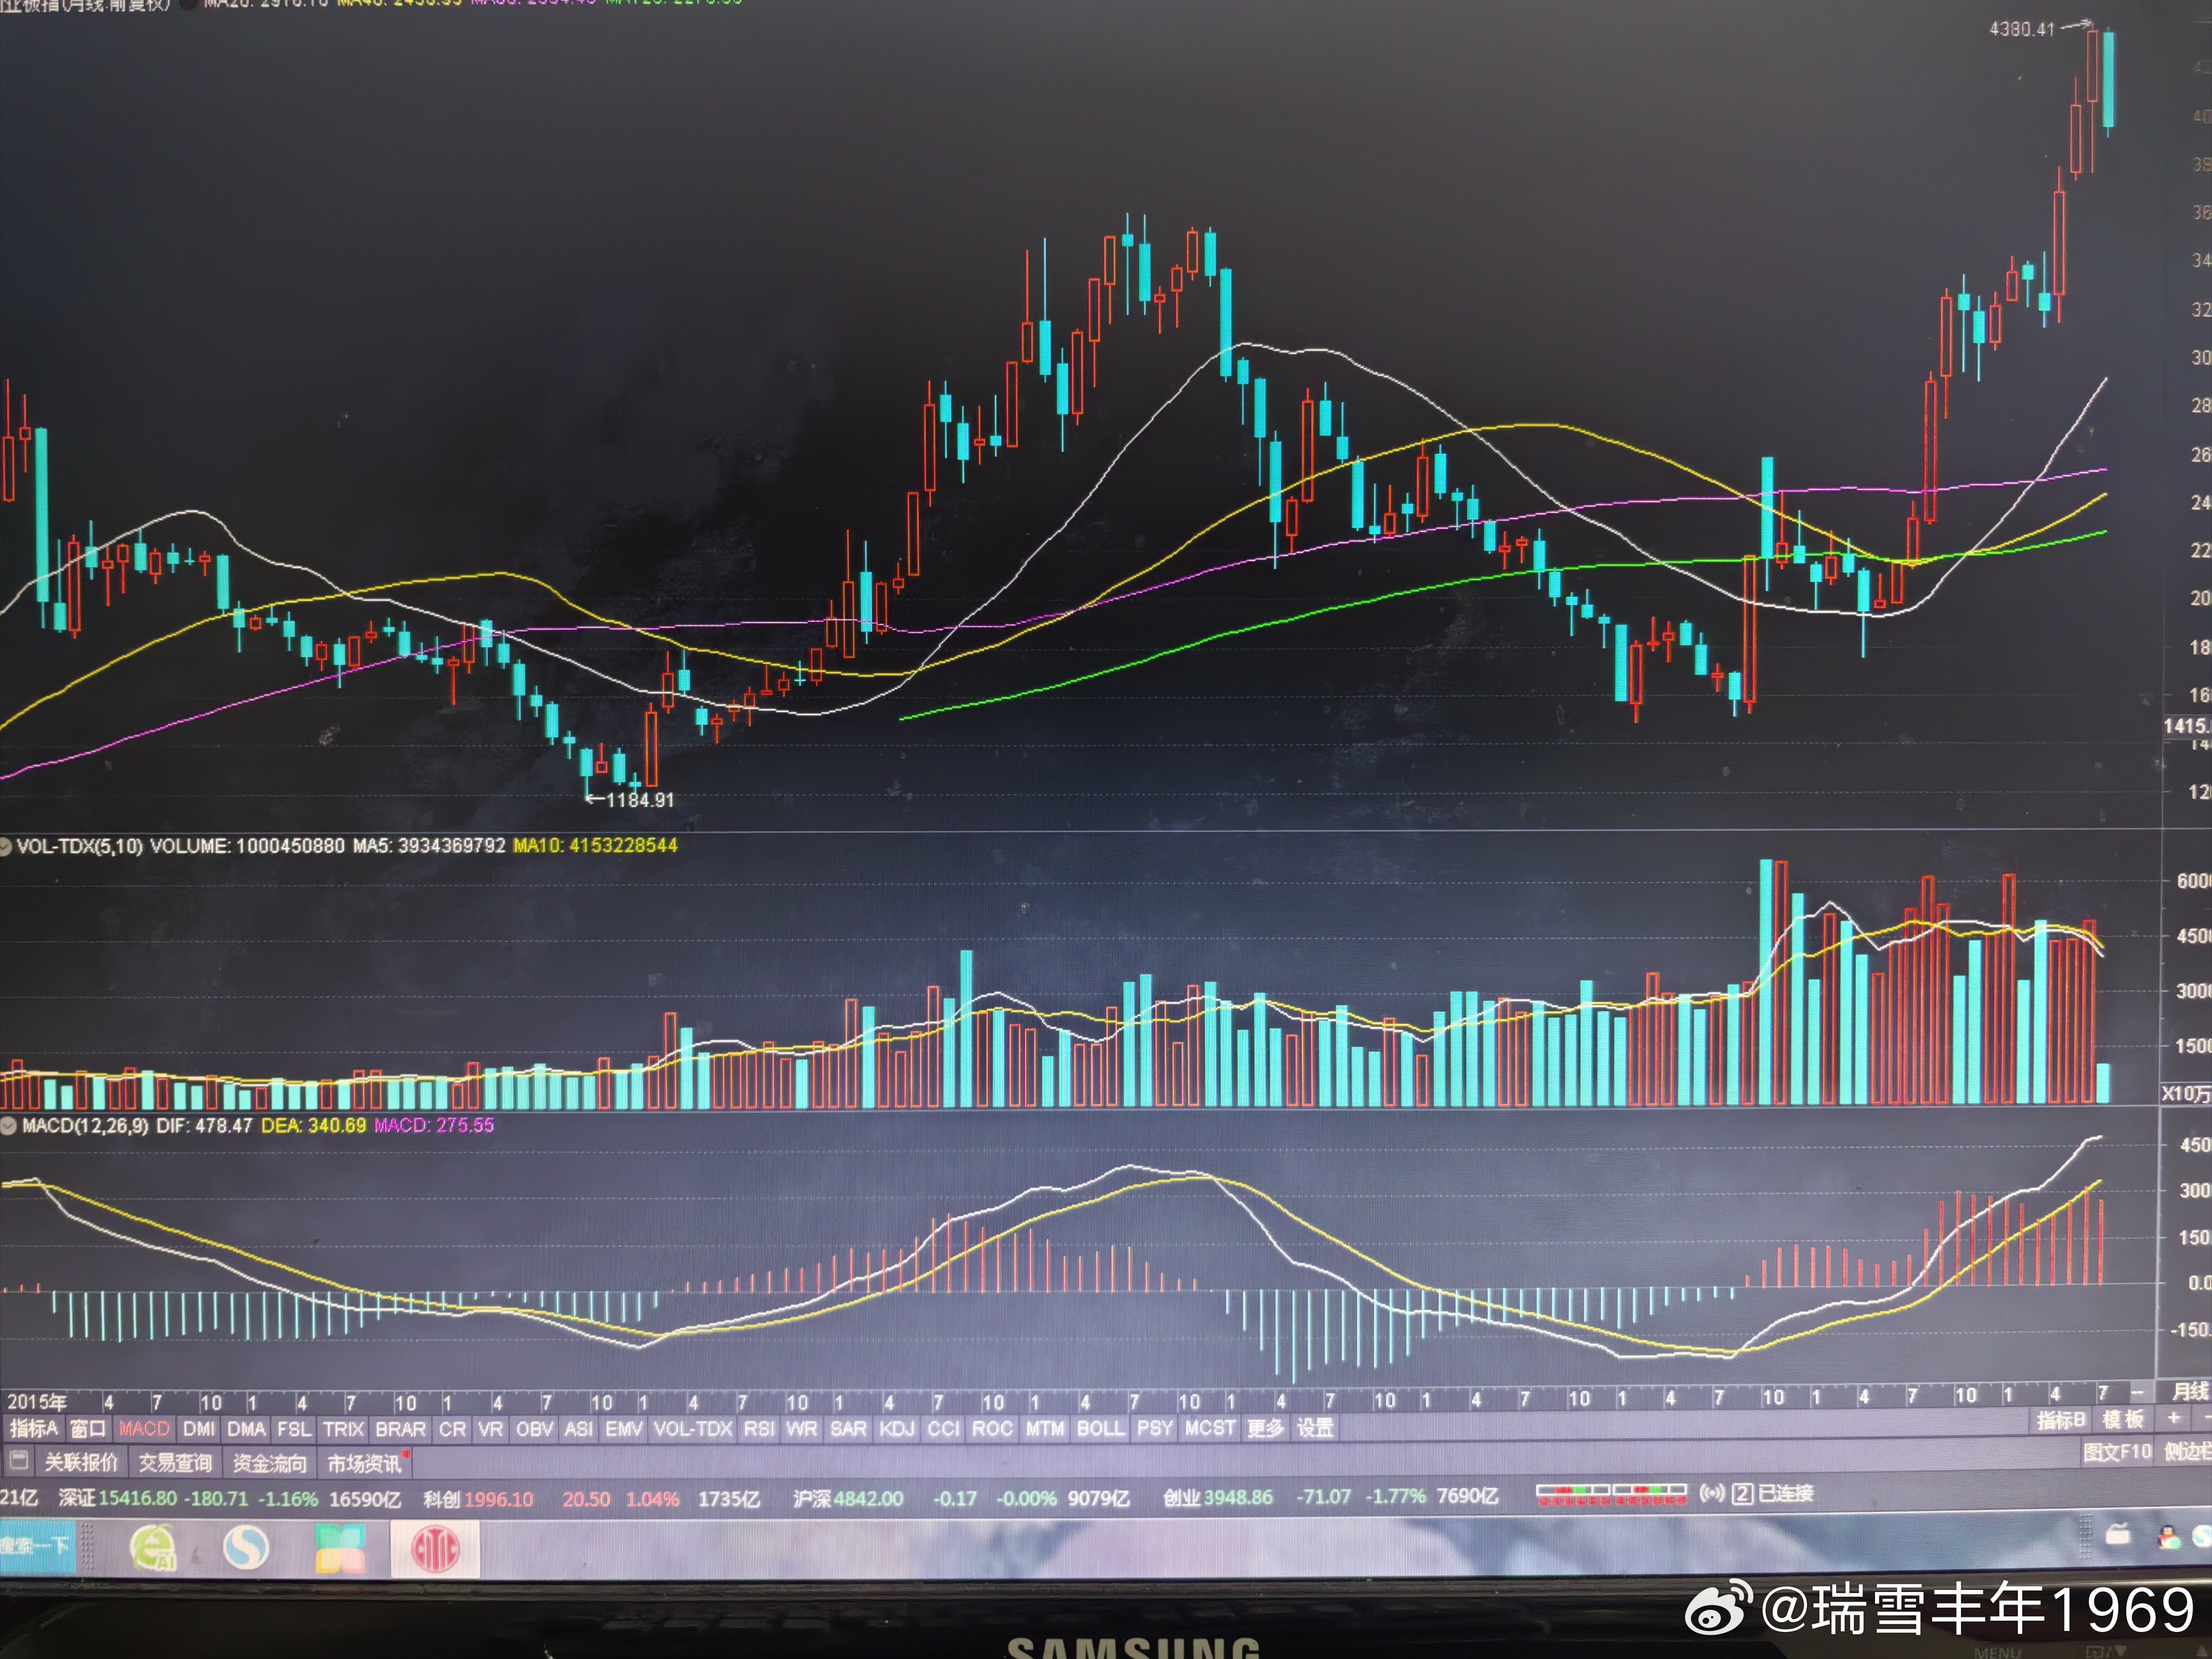Select the CR indicator tab
Image resolution: width=2212 pixels, height=1659 pixels.
pos(452,1429)
